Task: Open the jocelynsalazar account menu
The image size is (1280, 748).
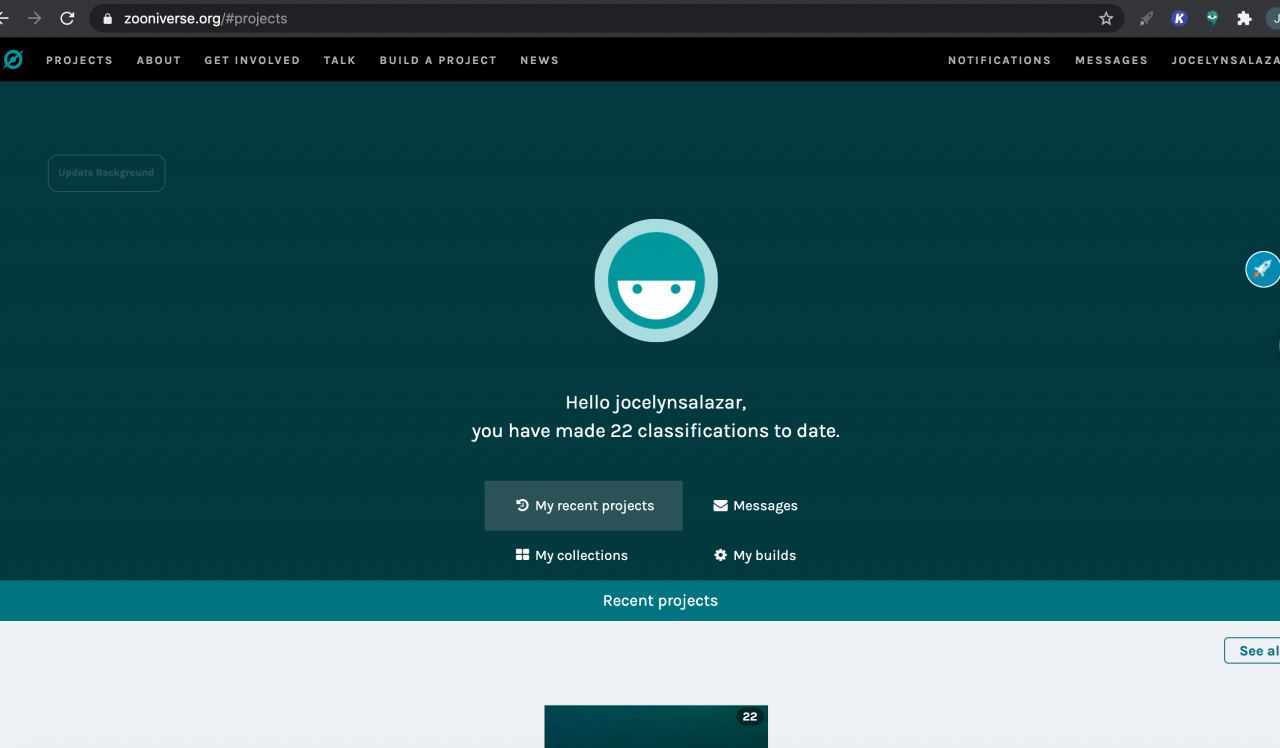Action: click(x=1225, y=60)
